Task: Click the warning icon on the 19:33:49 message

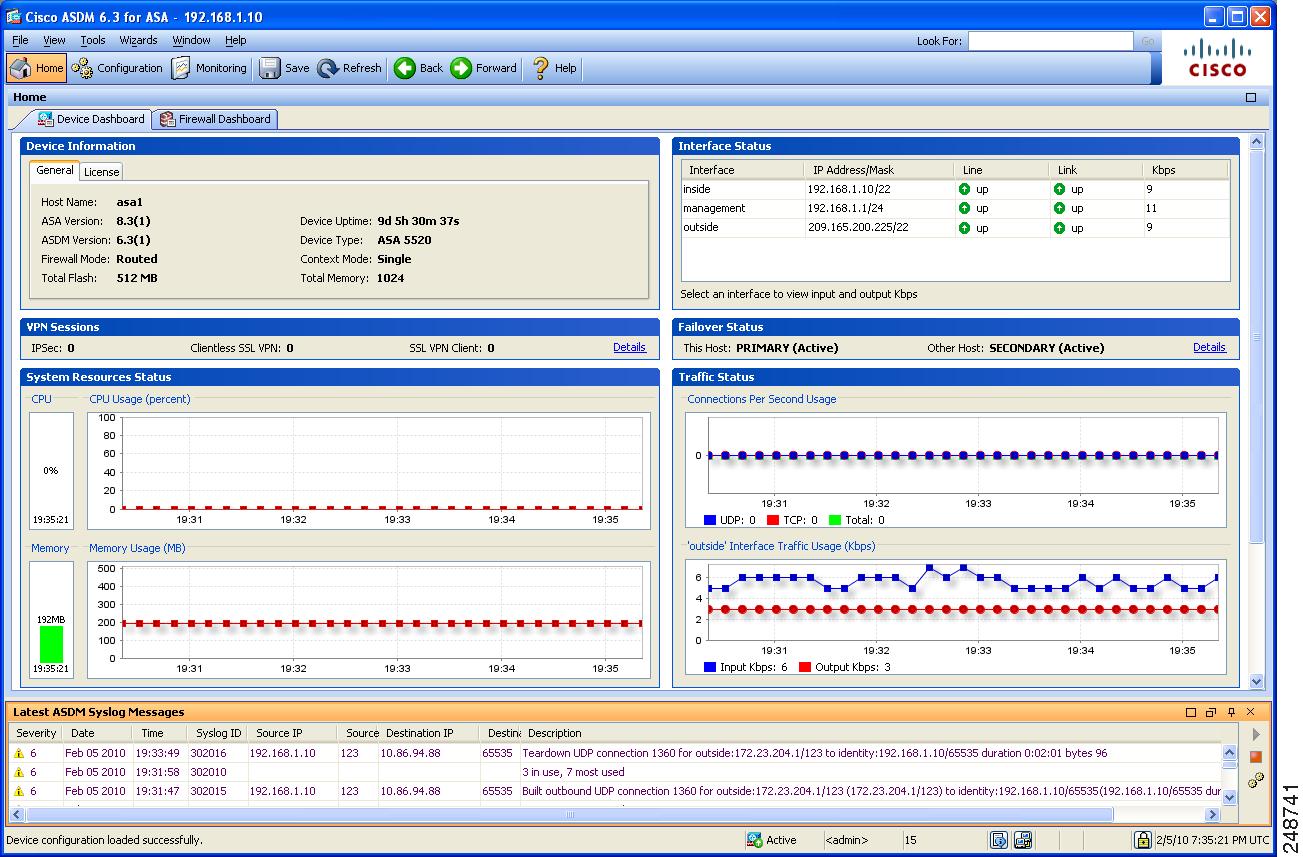Action: [x=19, y=754]
